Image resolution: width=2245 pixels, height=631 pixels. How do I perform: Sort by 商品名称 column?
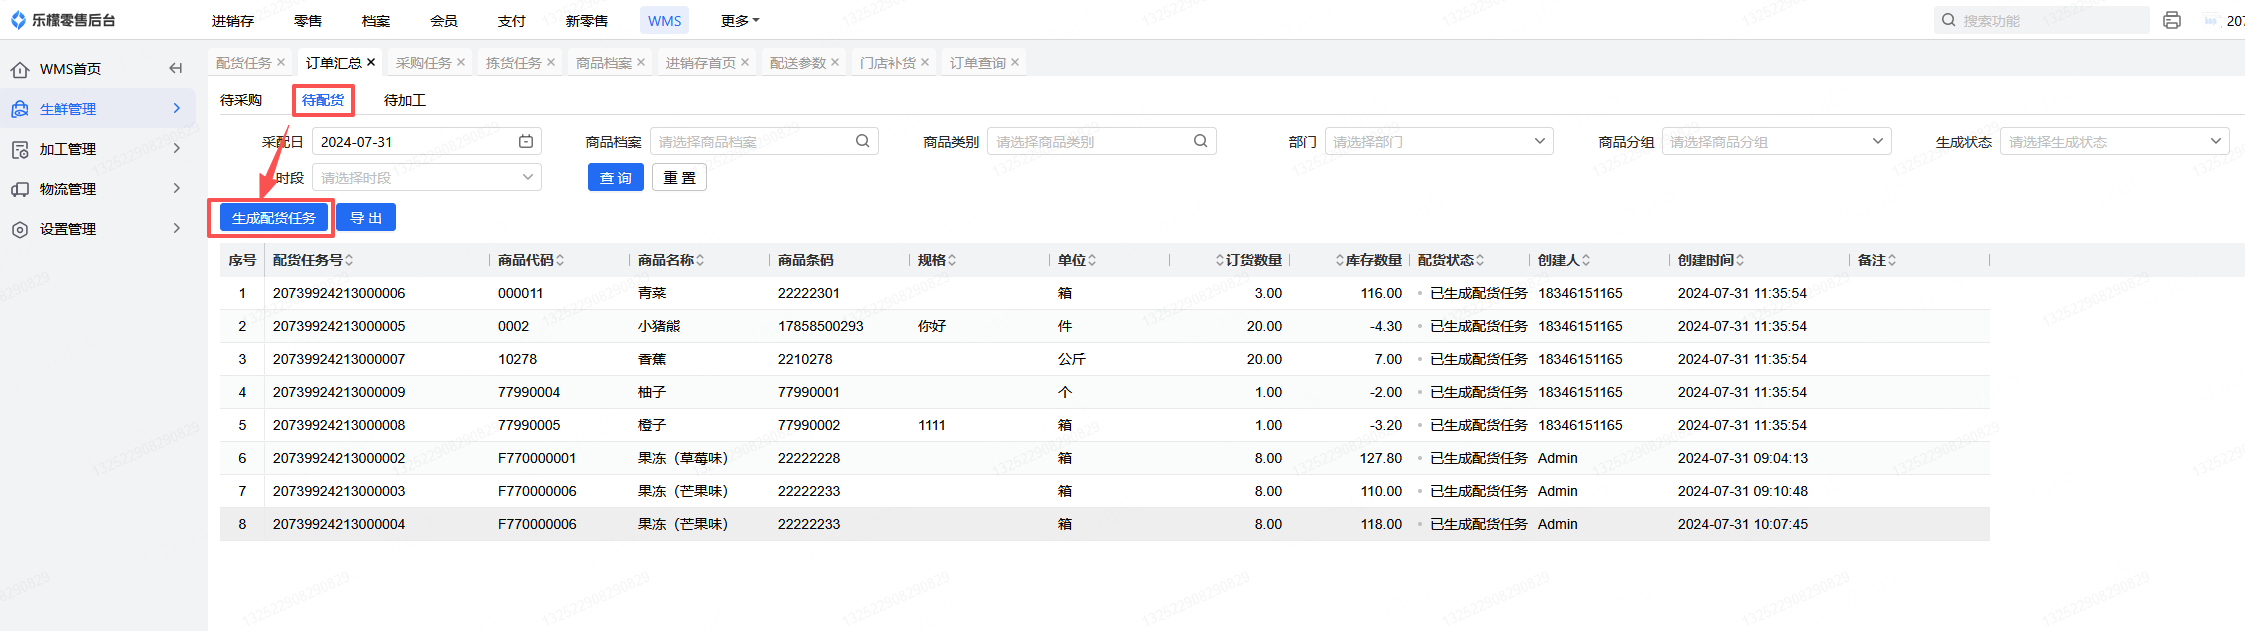click(x=700, y=260)
